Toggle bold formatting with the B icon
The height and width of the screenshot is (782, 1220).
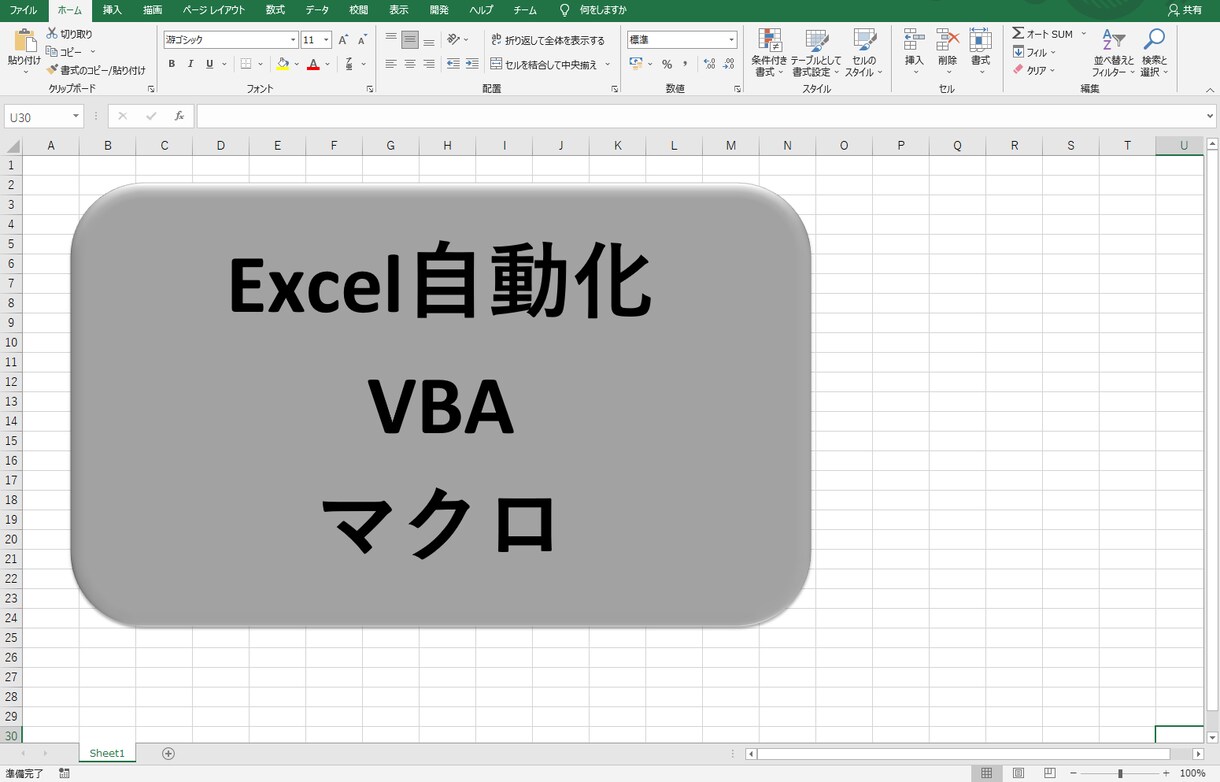[171, 63]
